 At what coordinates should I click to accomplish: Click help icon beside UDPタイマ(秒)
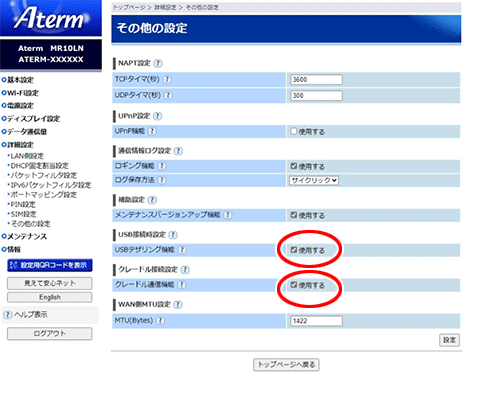point(168,95)
